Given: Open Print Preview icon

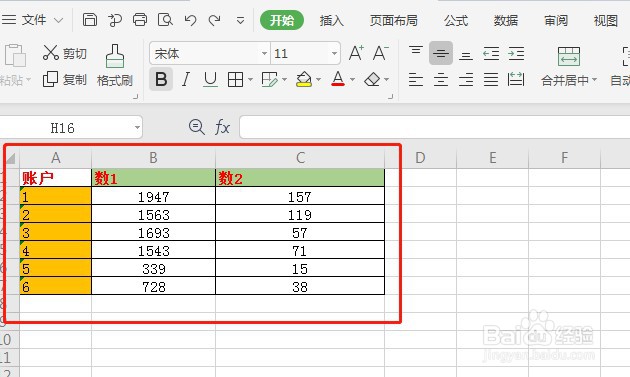Looking at the screenshot, I should pos(165,19).
